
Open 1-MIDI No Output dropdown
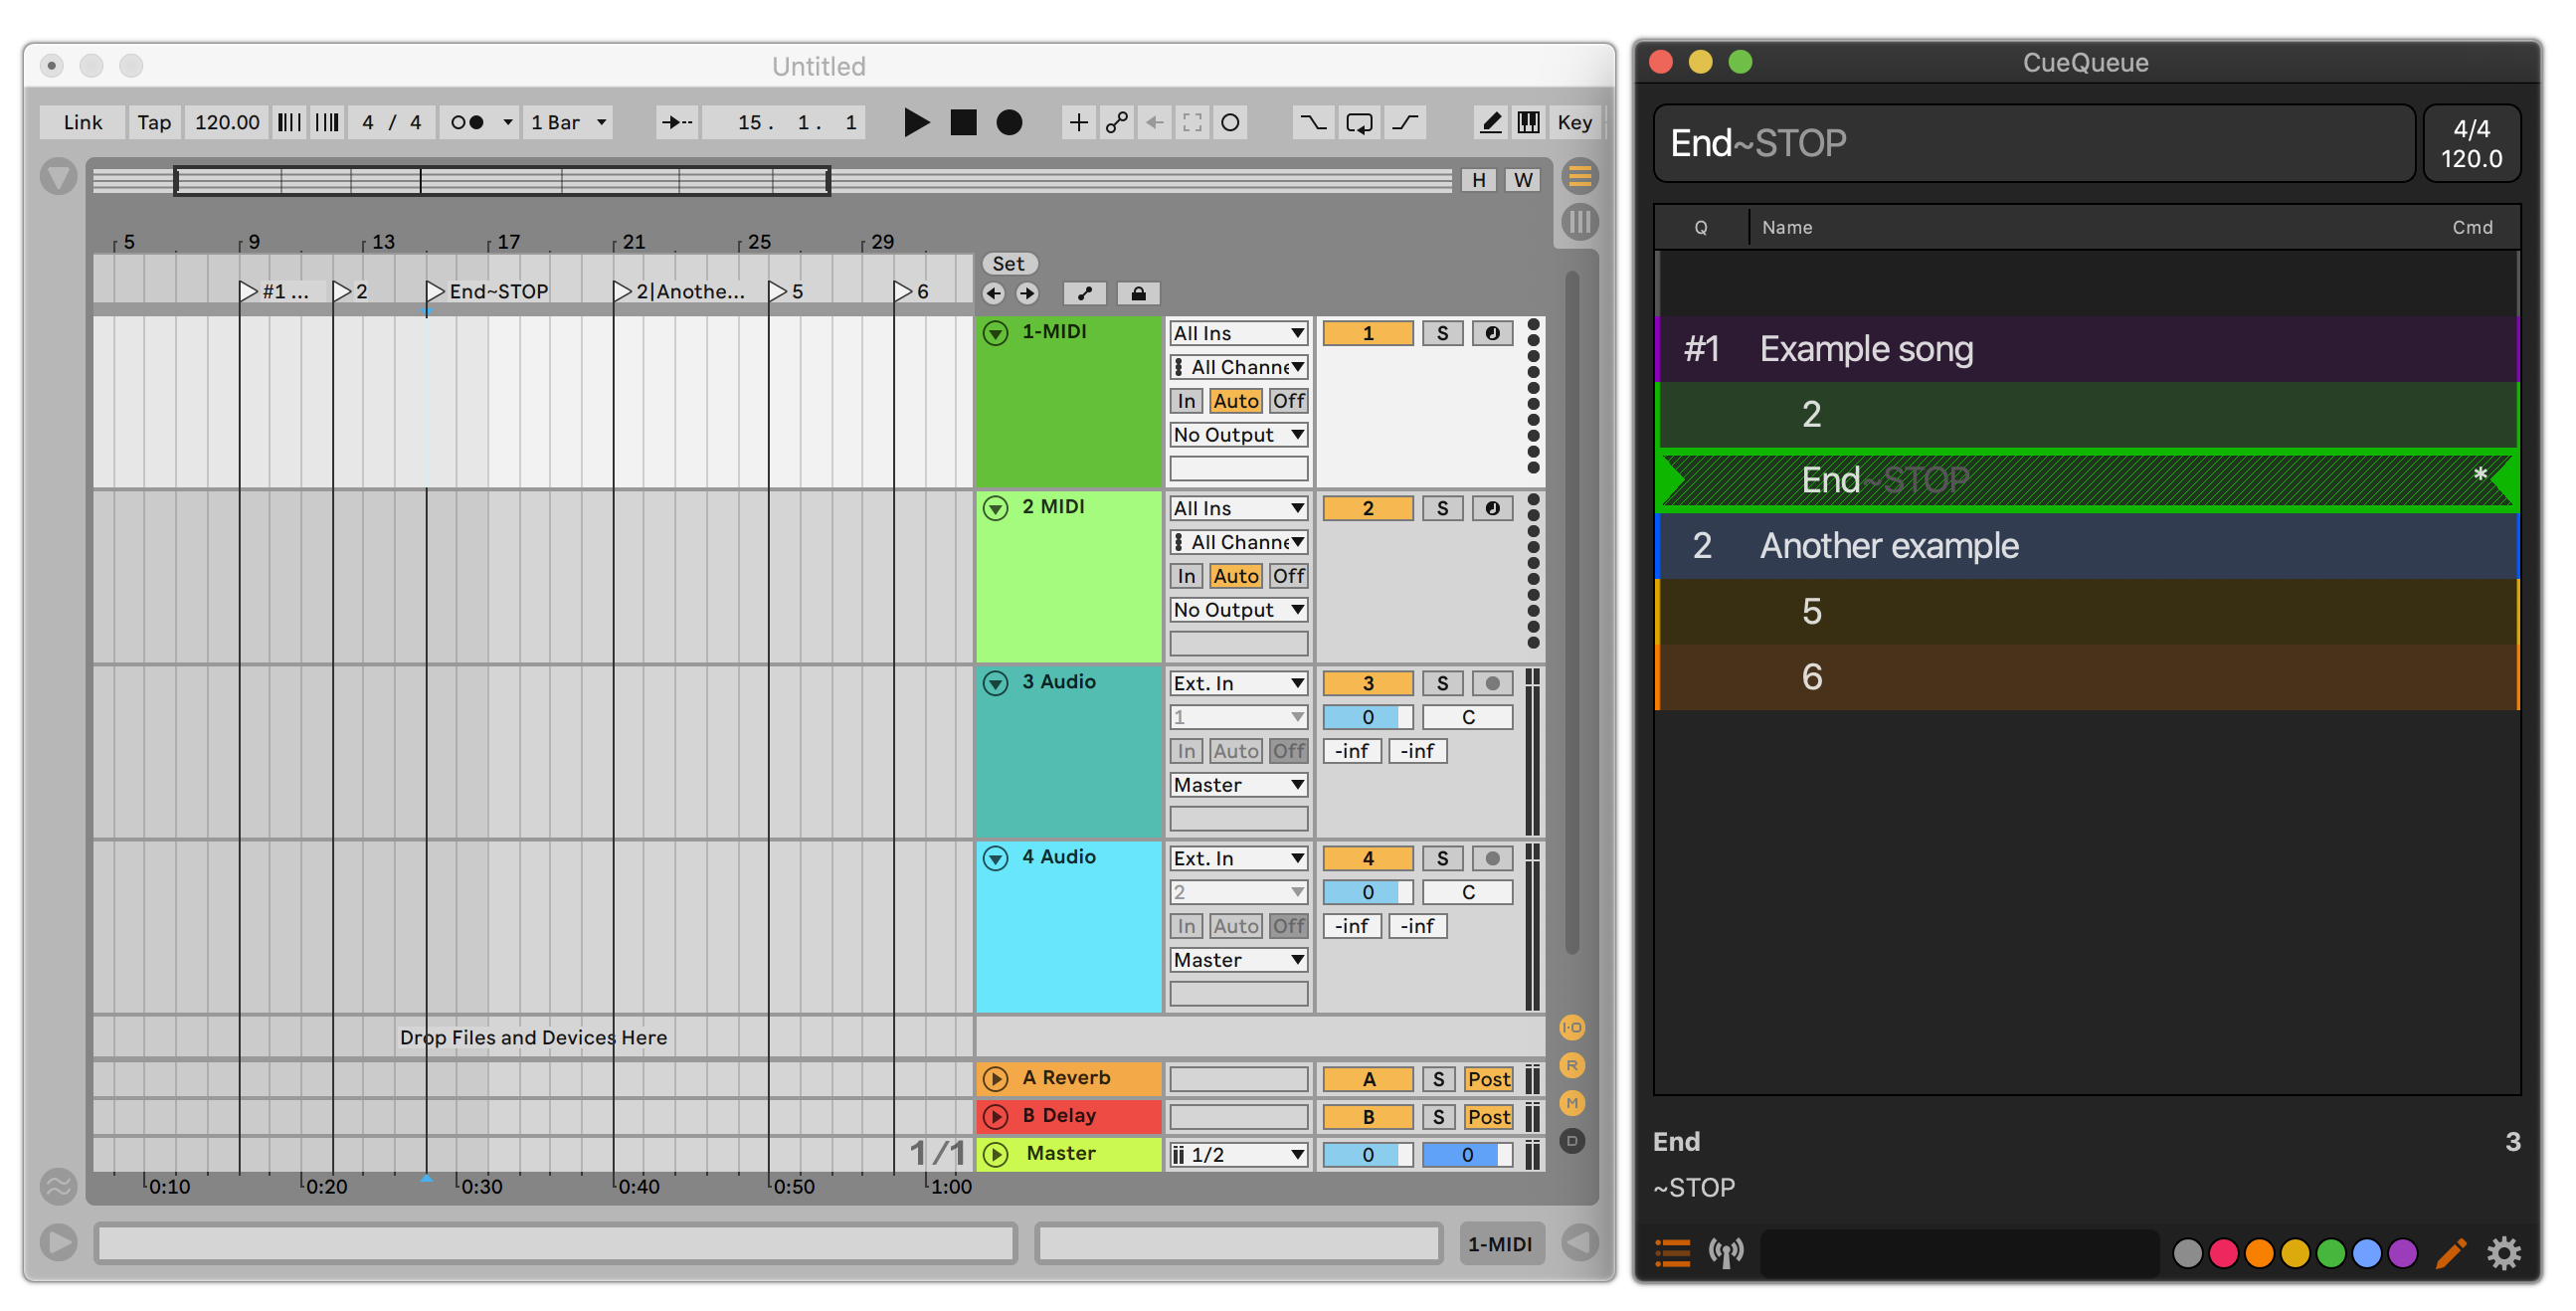pos(1238,435)
